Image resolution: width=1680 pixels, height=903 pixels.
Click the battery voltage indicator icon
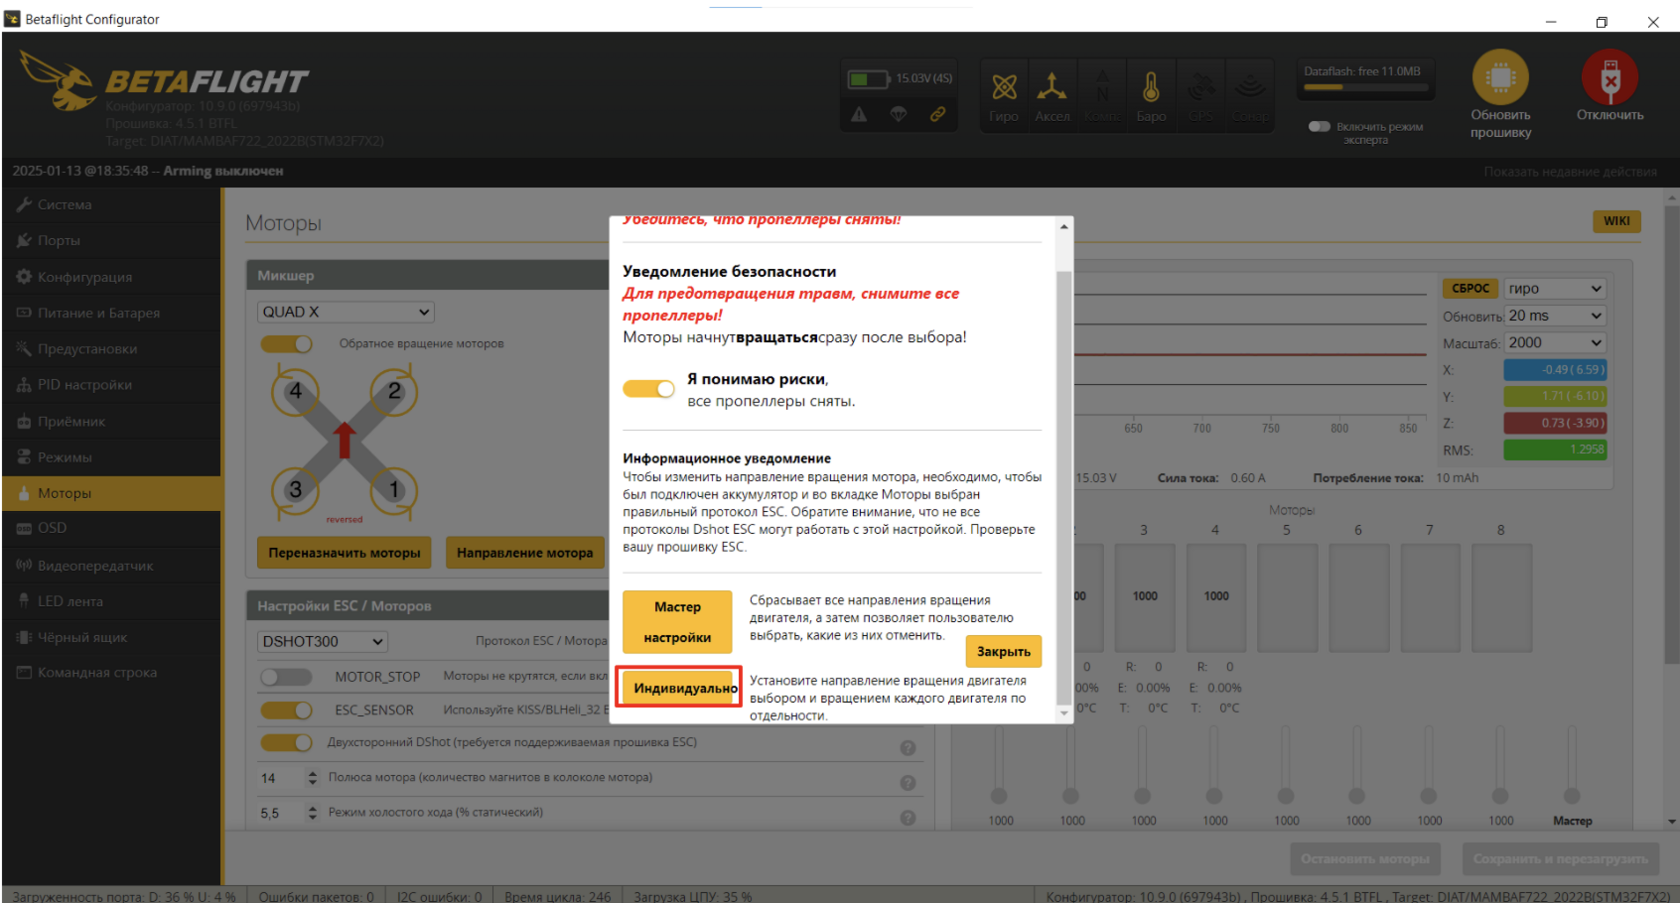pos(867,79)
